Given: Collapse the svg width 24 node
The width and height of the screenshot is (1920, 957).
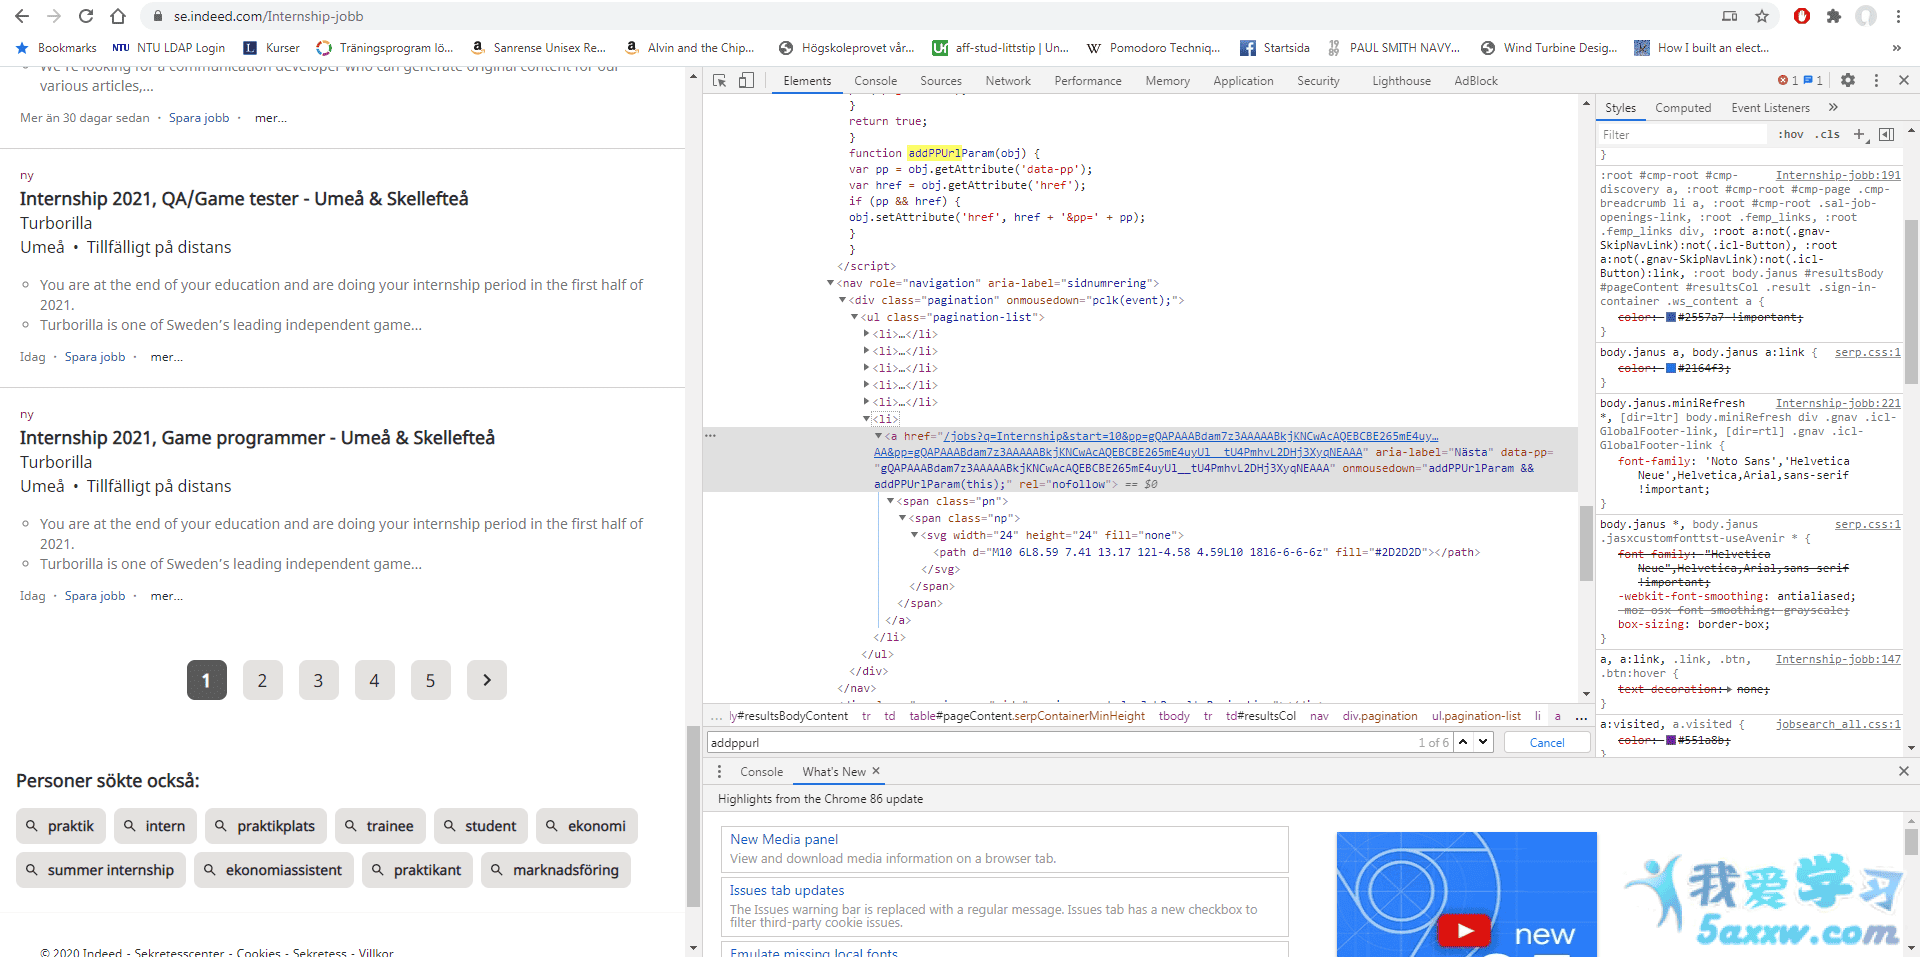Looking at the screenshot, I should pyautogui.click(x=915, y=535).
